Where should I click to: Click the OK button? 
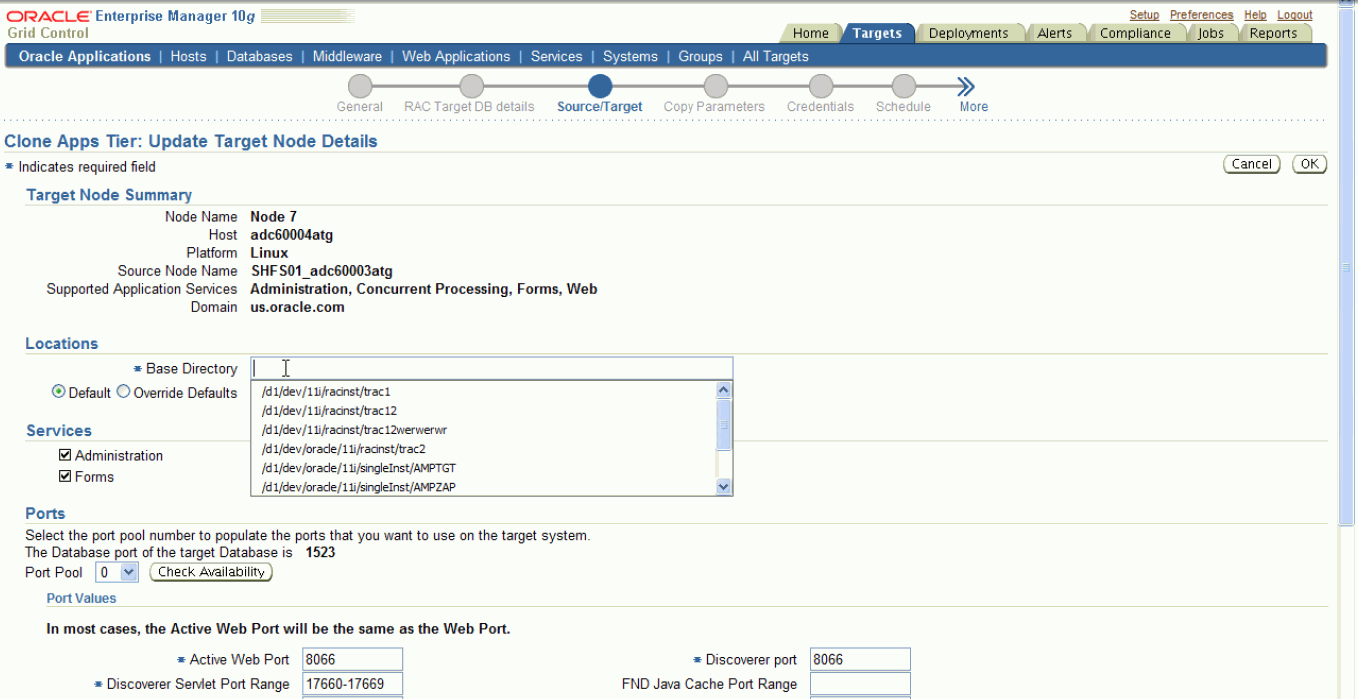click(x=1309, y=164)
